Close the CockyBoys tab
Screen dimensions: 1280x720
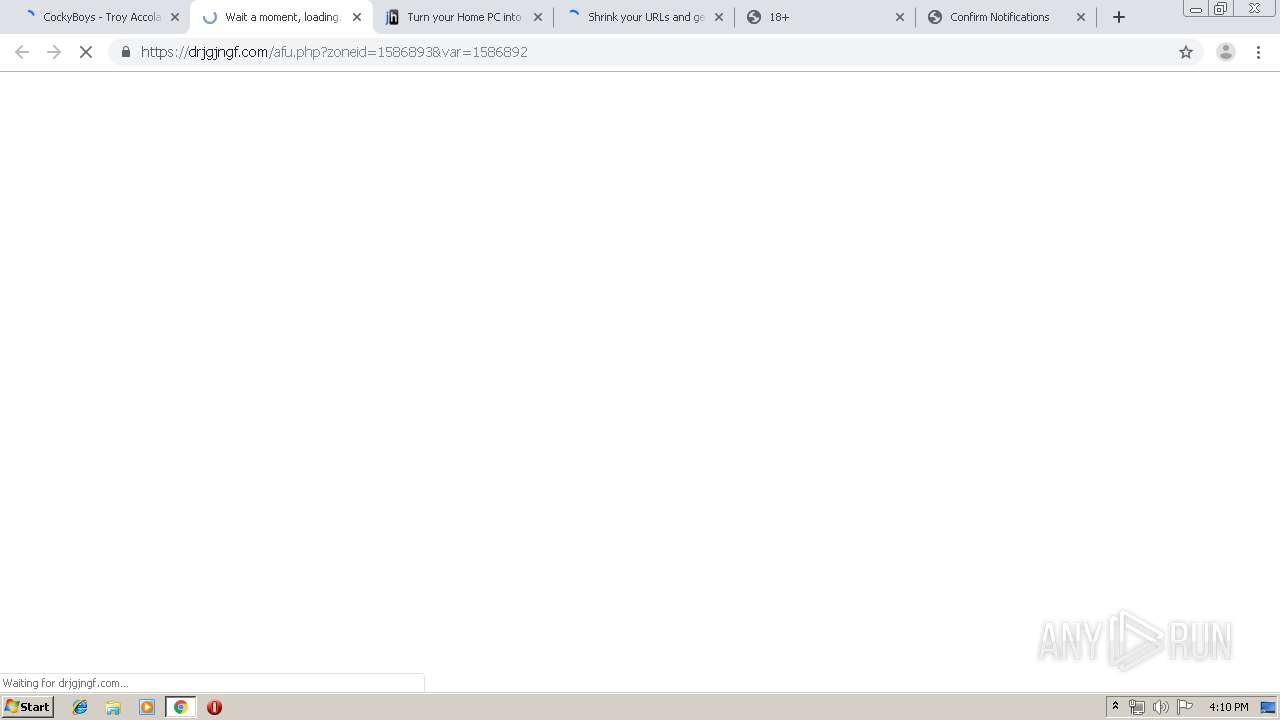[x=175, y=17]
